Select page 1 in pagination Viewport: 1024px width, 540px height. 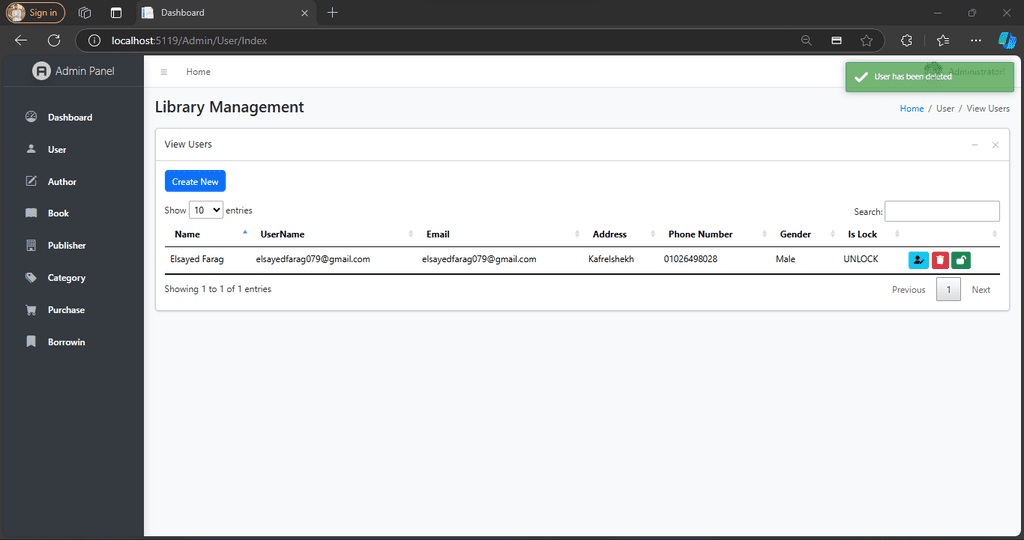pyautogui.click(x=948, y=289)
